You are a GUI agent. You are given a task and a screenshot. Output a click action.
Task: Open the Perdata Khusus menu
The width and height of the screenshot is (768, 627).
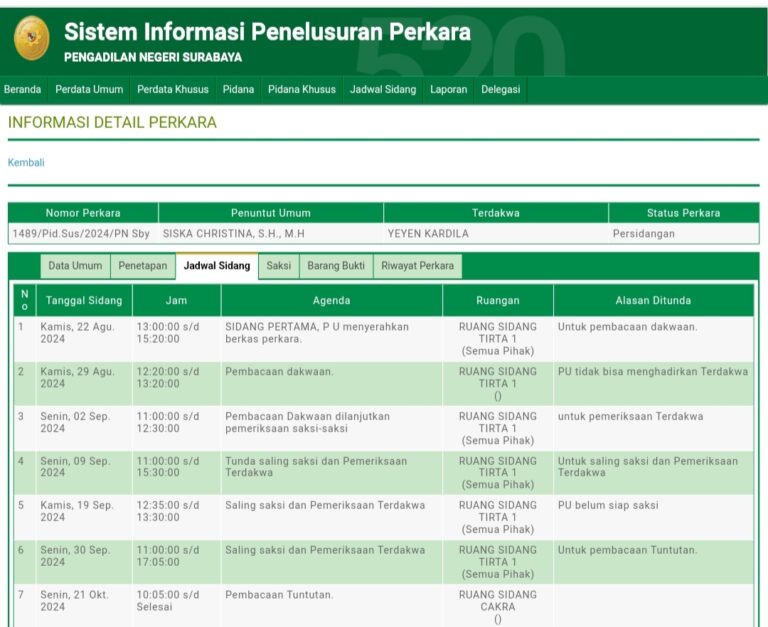pos(173,90)
